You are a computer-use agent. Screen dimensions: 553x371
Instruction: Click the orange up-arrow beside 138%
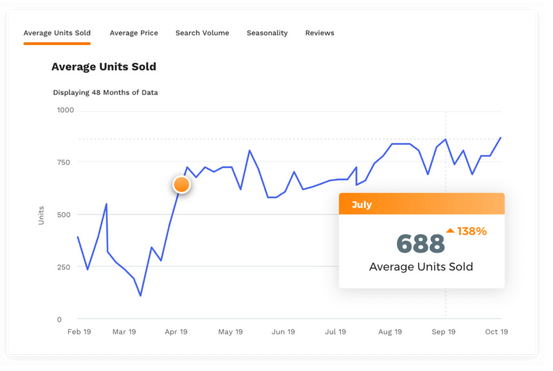click(450, 231)
